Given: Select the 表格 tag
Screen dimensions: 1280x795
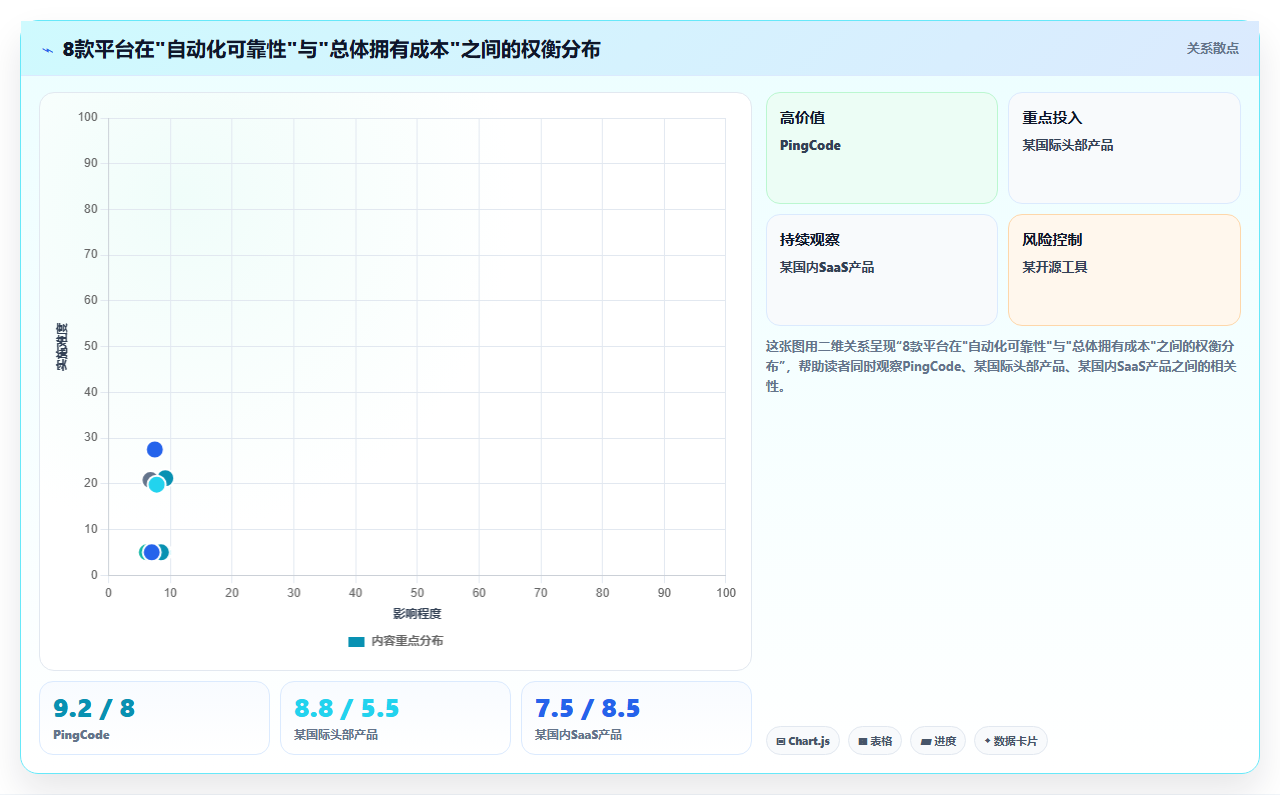Looking at the screenshot, I should click(875, 741).
